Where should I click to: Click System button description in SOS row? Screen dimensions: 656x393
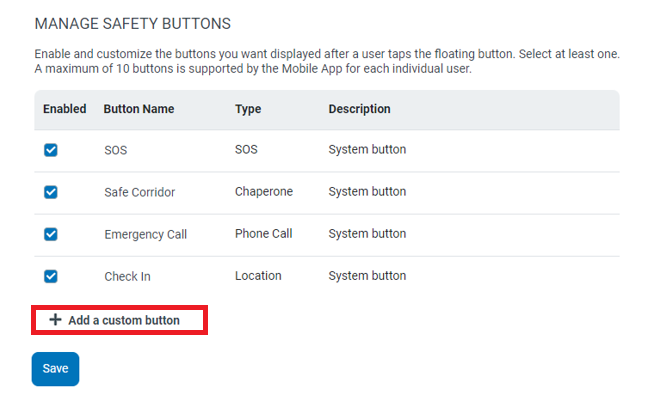(x=367, y=149)
